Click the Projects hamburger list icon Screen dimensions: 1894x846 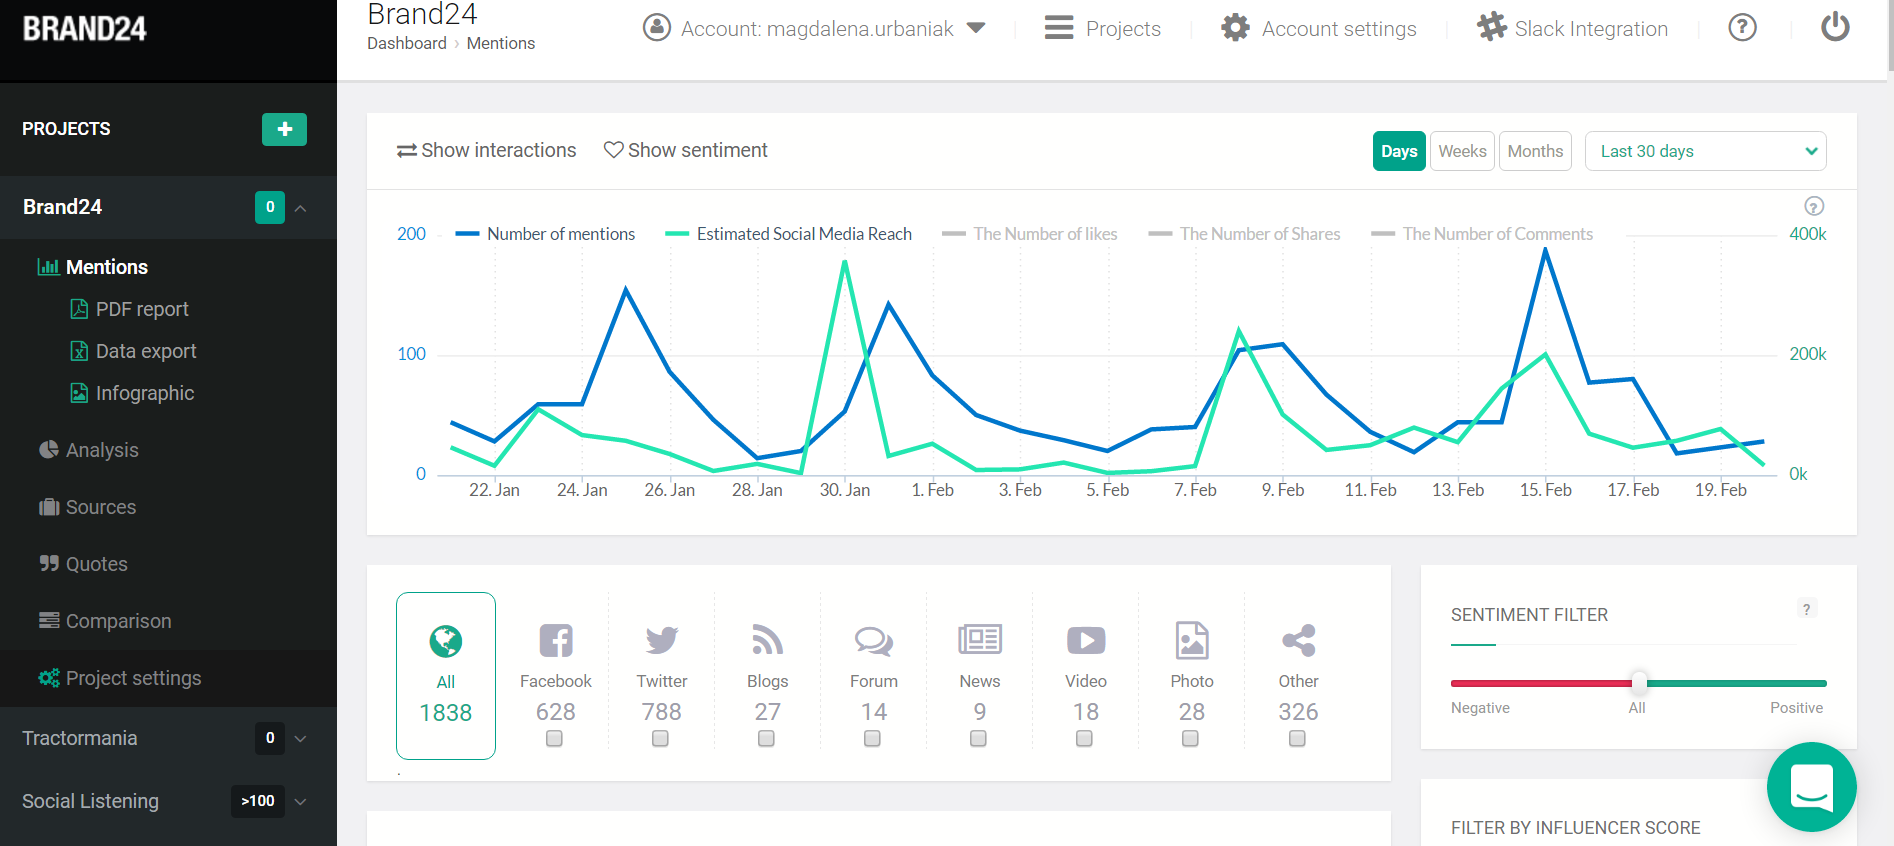click(x=1059, y=28)
